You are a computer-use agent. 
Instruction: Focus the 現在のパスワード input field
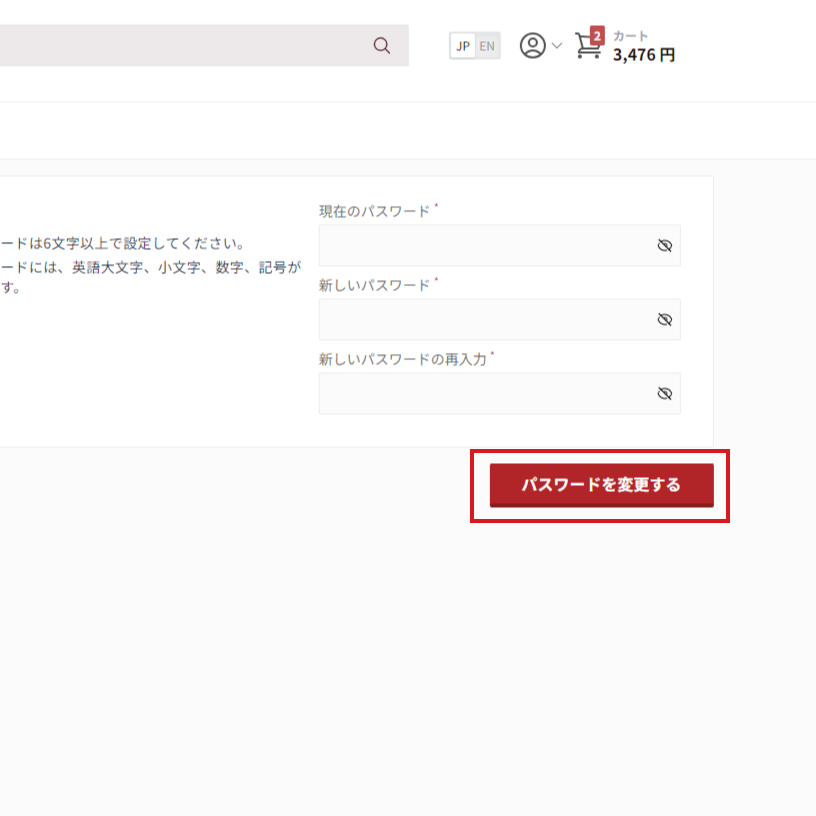pyautogui.click(x=500, y=245)
